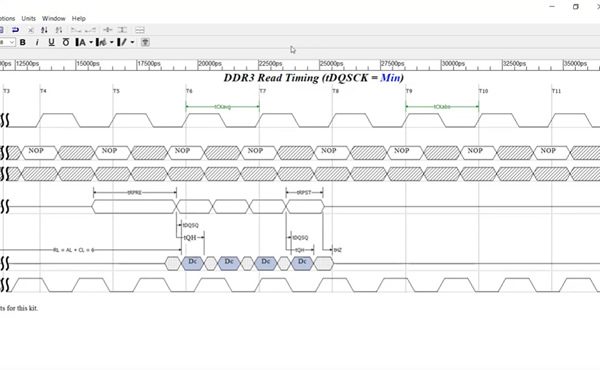600x370 pixels.
Task: Click the 20000ps mark on ruler
Action: pyautogui.click(x=210, y=64)
